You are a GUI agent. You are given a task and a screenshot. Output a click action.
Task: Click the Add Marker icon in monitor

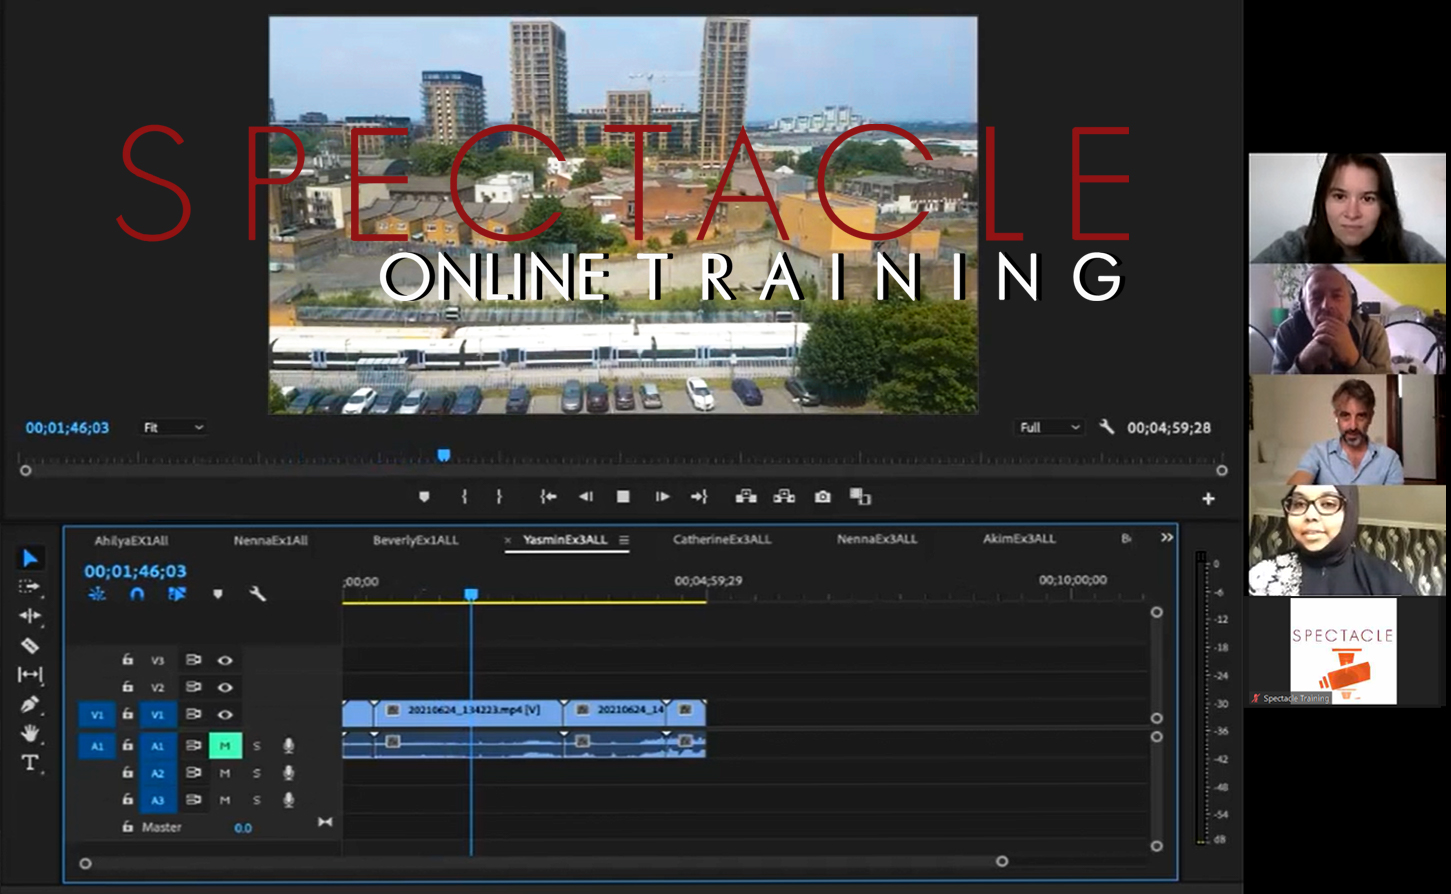424,497
